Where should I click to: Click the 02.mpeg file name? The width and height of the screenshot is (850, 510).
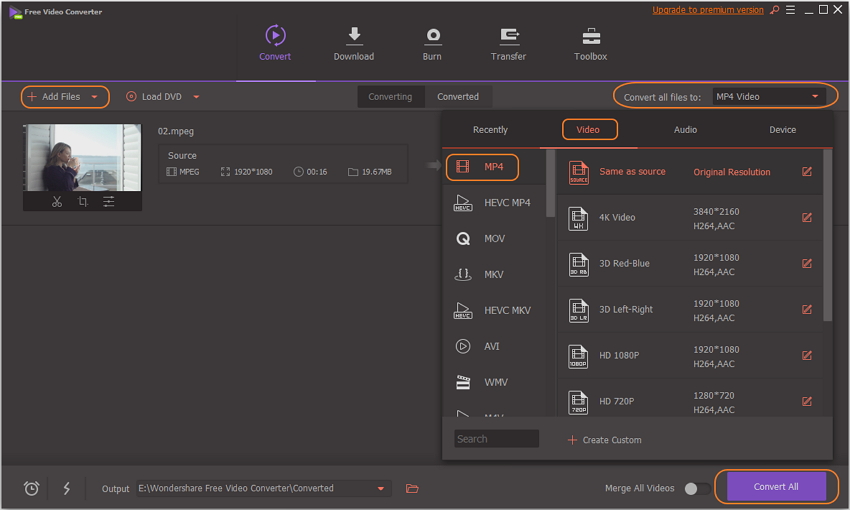pos(176,131)
